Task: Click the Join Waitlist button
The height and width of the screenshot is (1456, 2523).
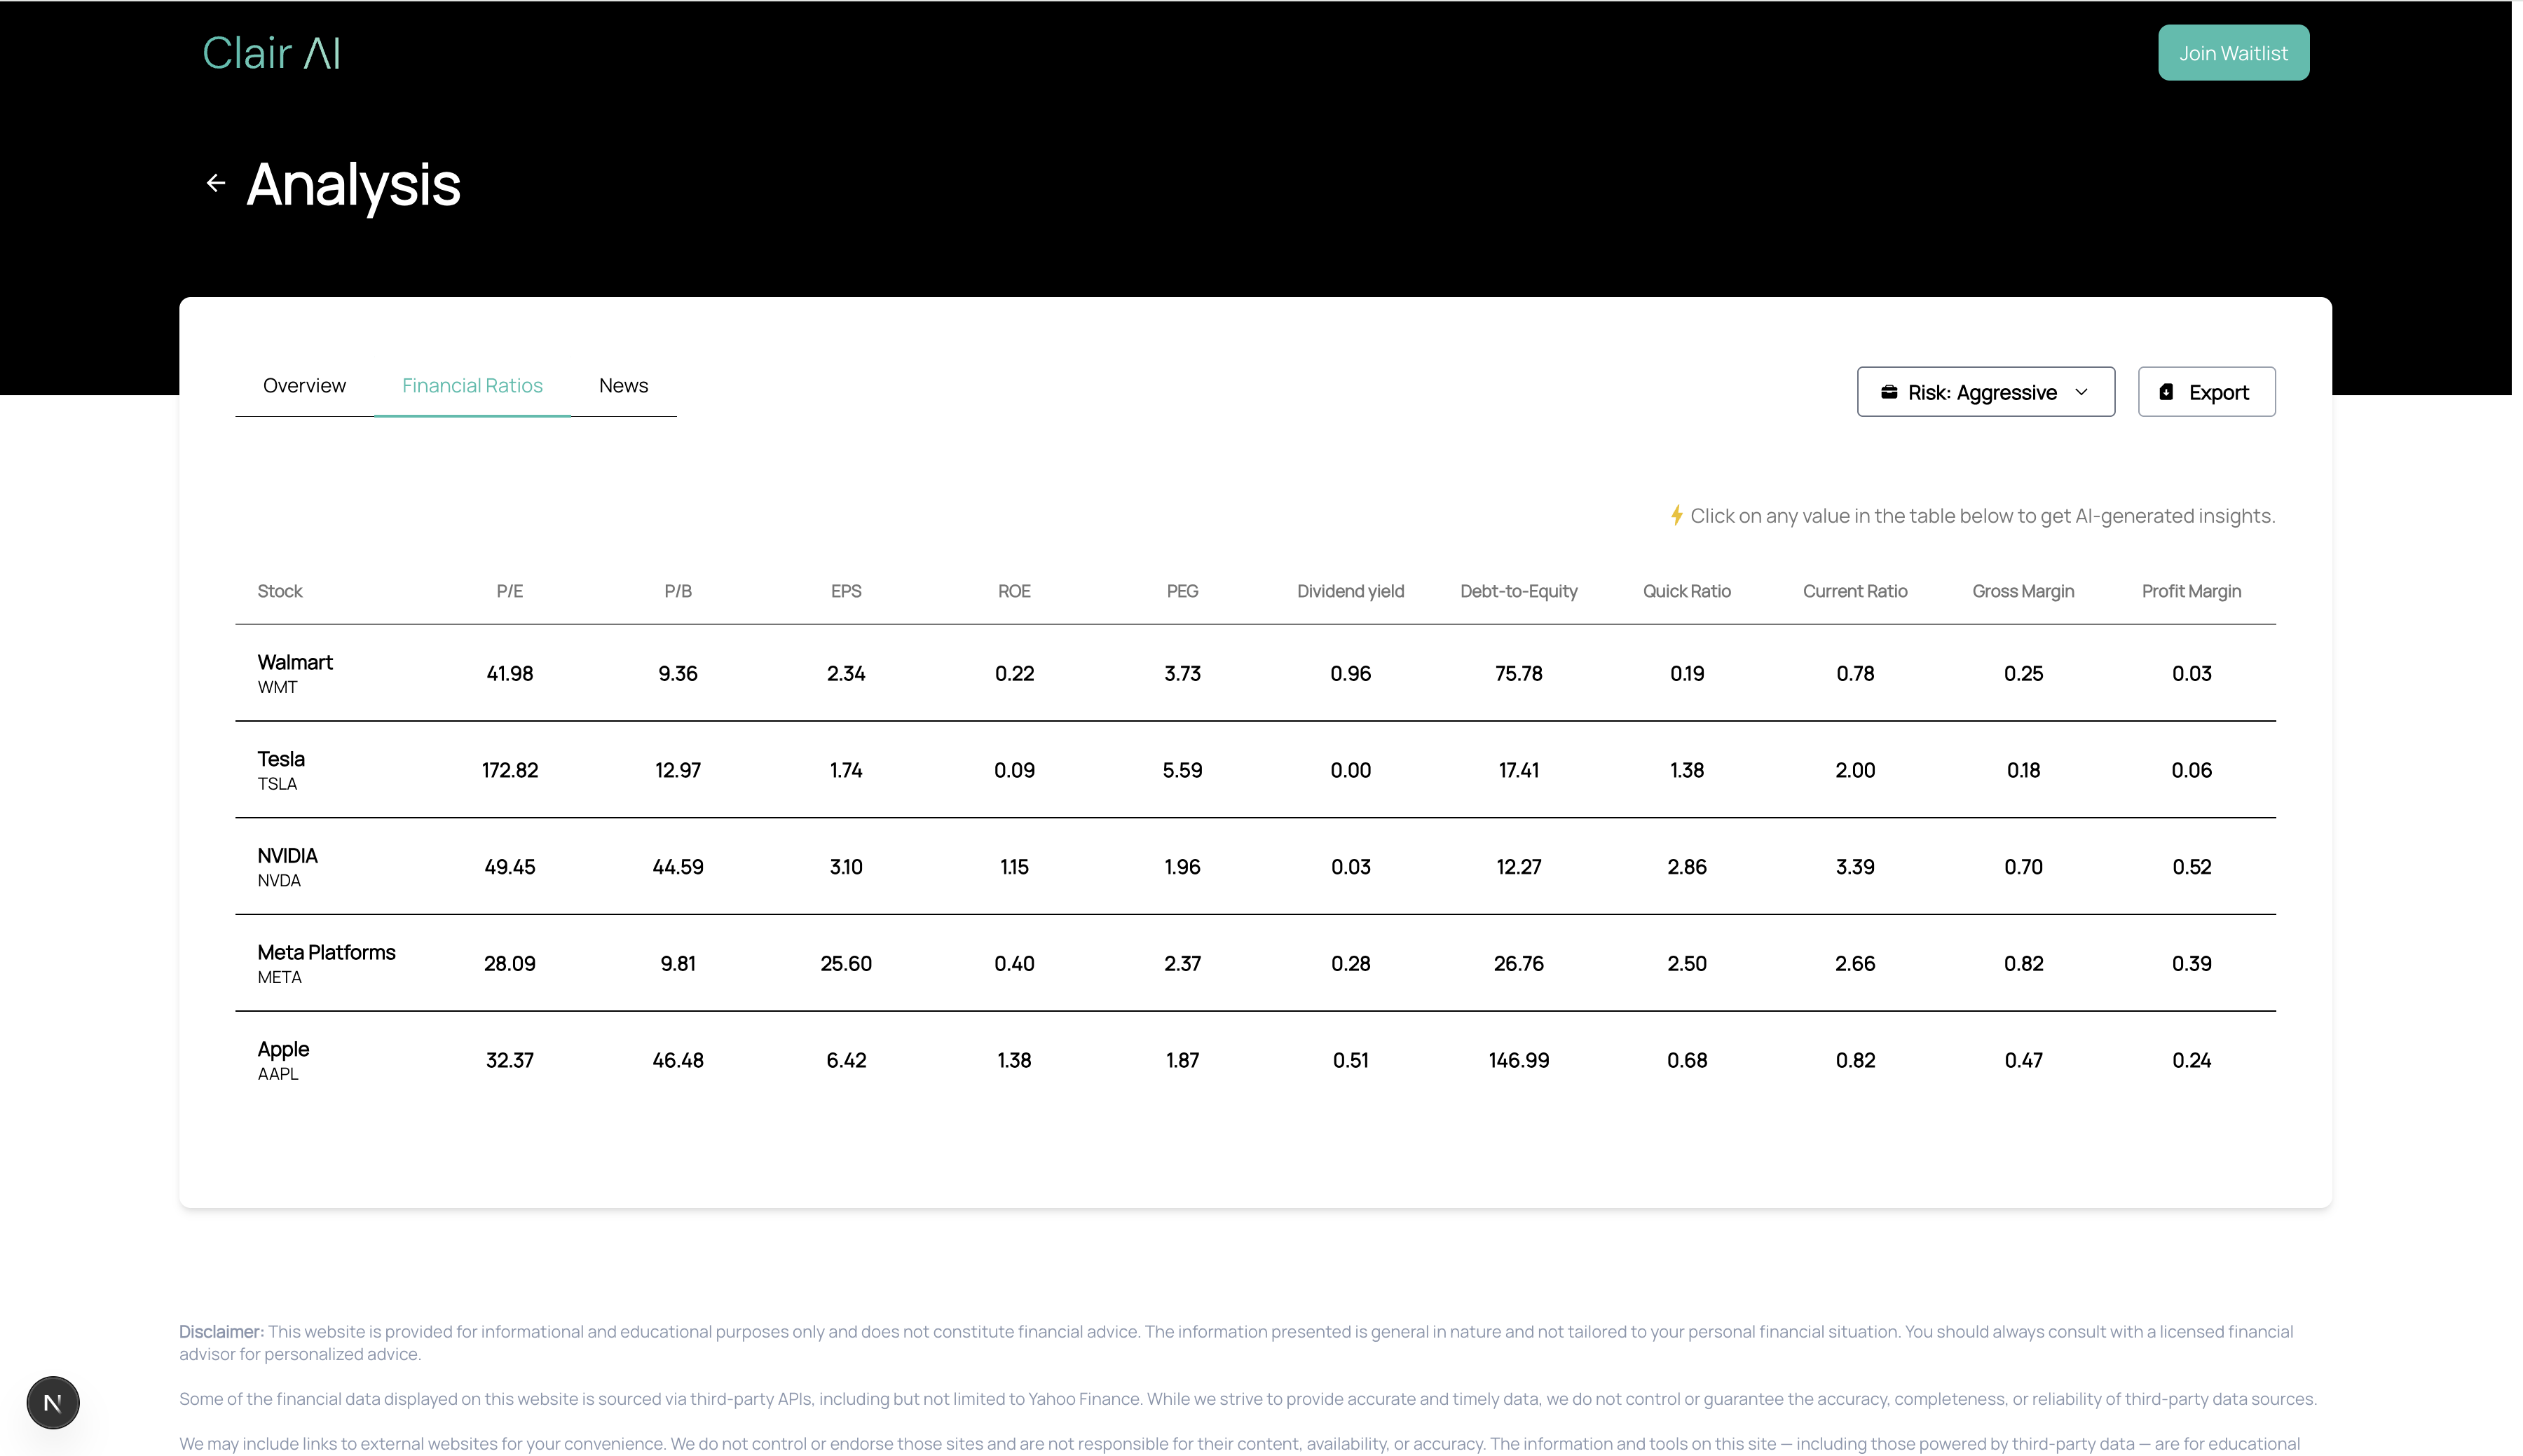Action: tap(2233, 53)
